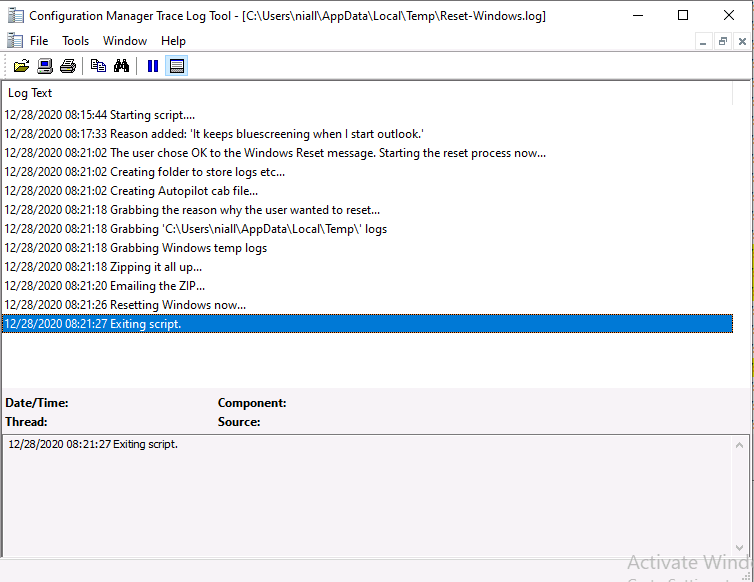
Task: Click the document icon beside File menu
Action: click(15, 41)
